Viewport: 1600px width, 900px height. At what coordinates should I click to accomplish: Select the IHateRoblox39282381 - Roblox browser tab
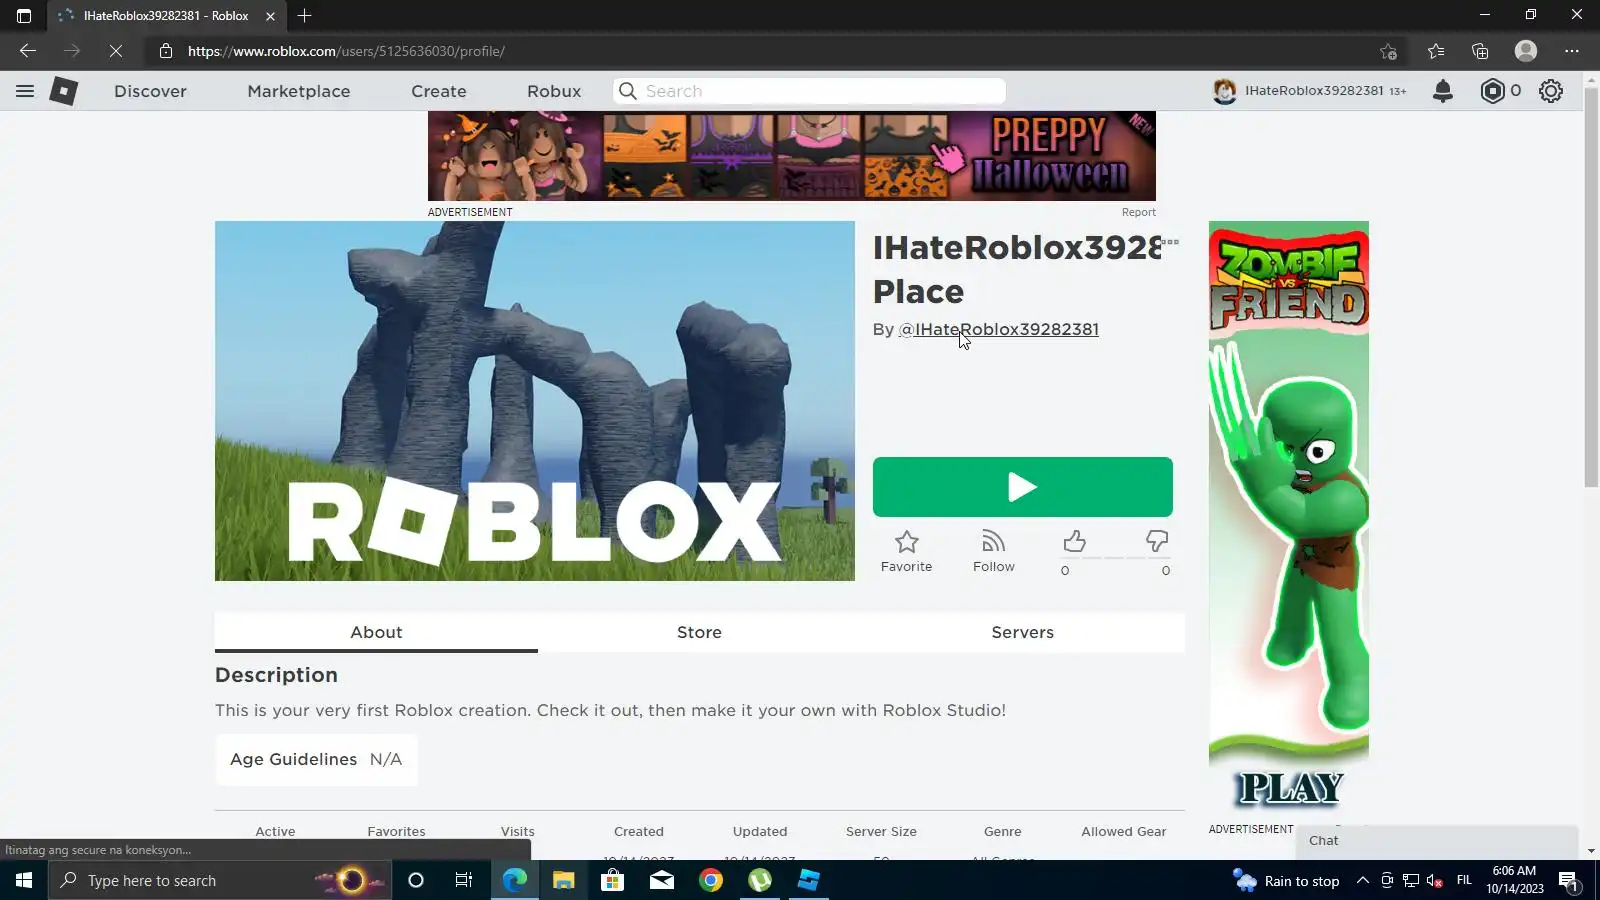(166, 16)
